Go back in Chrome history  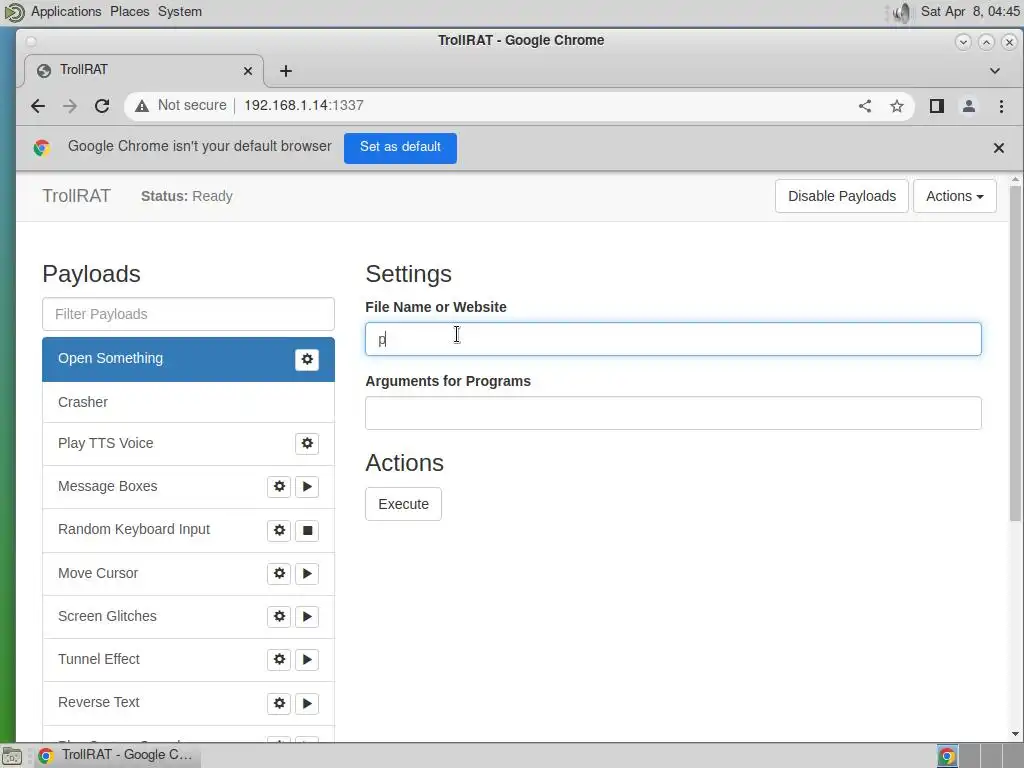tap(38, 106)
